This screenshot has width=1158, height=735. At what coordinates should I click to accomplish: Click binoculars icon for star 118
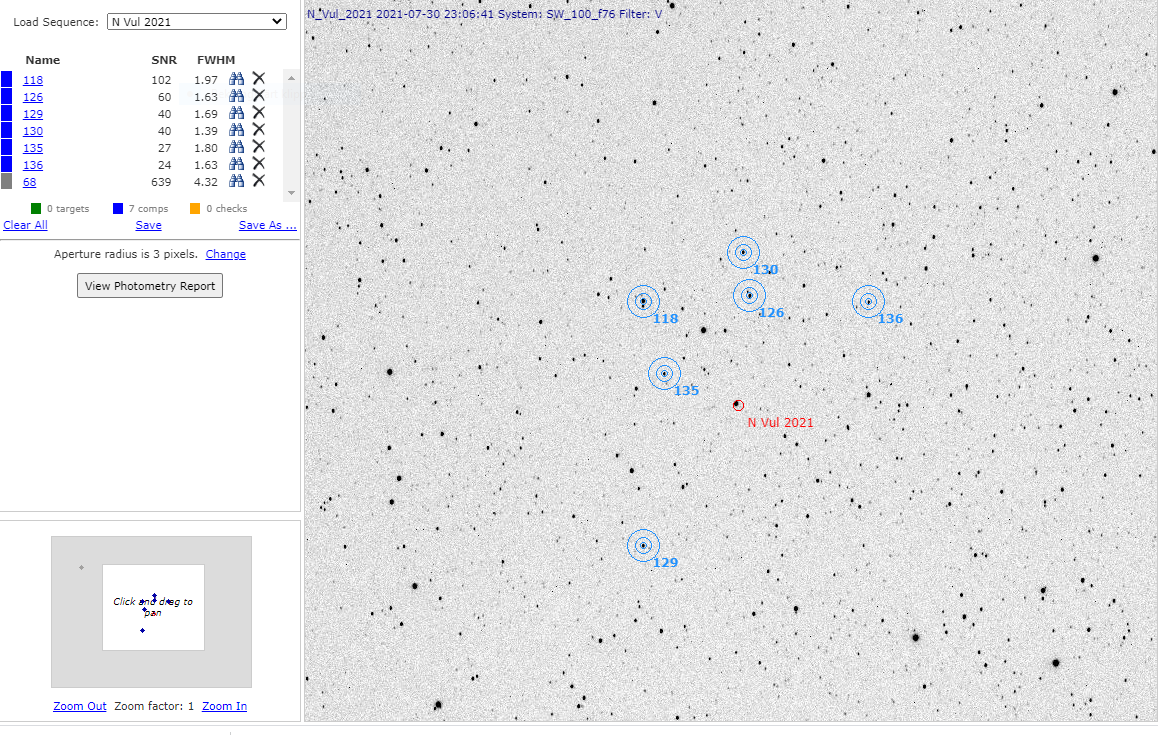(237, 79)
